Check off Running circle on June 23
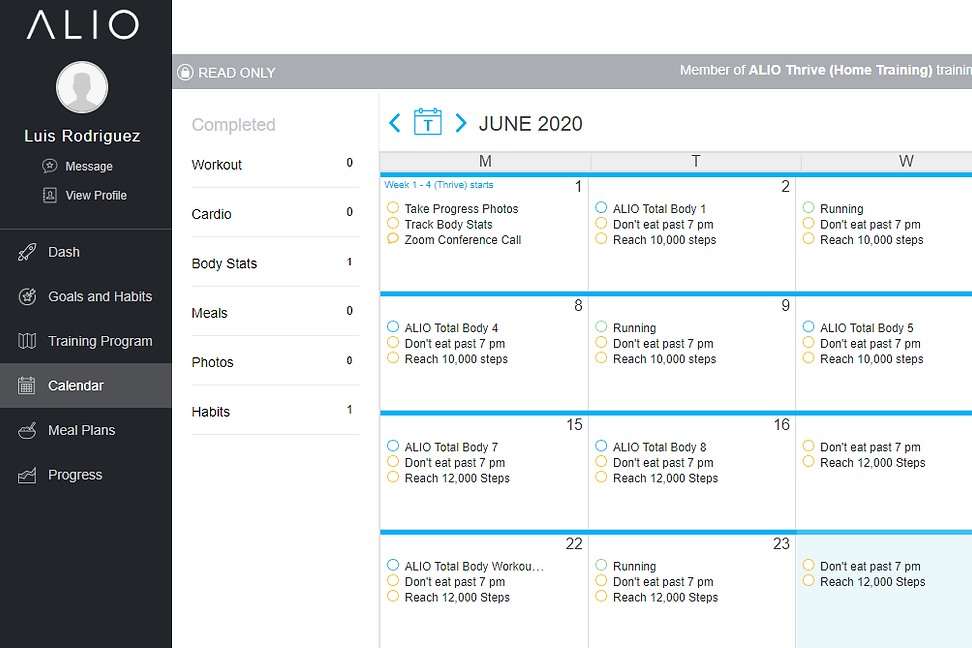The height and width of the screenshot is (648, 972). (601, 564)
